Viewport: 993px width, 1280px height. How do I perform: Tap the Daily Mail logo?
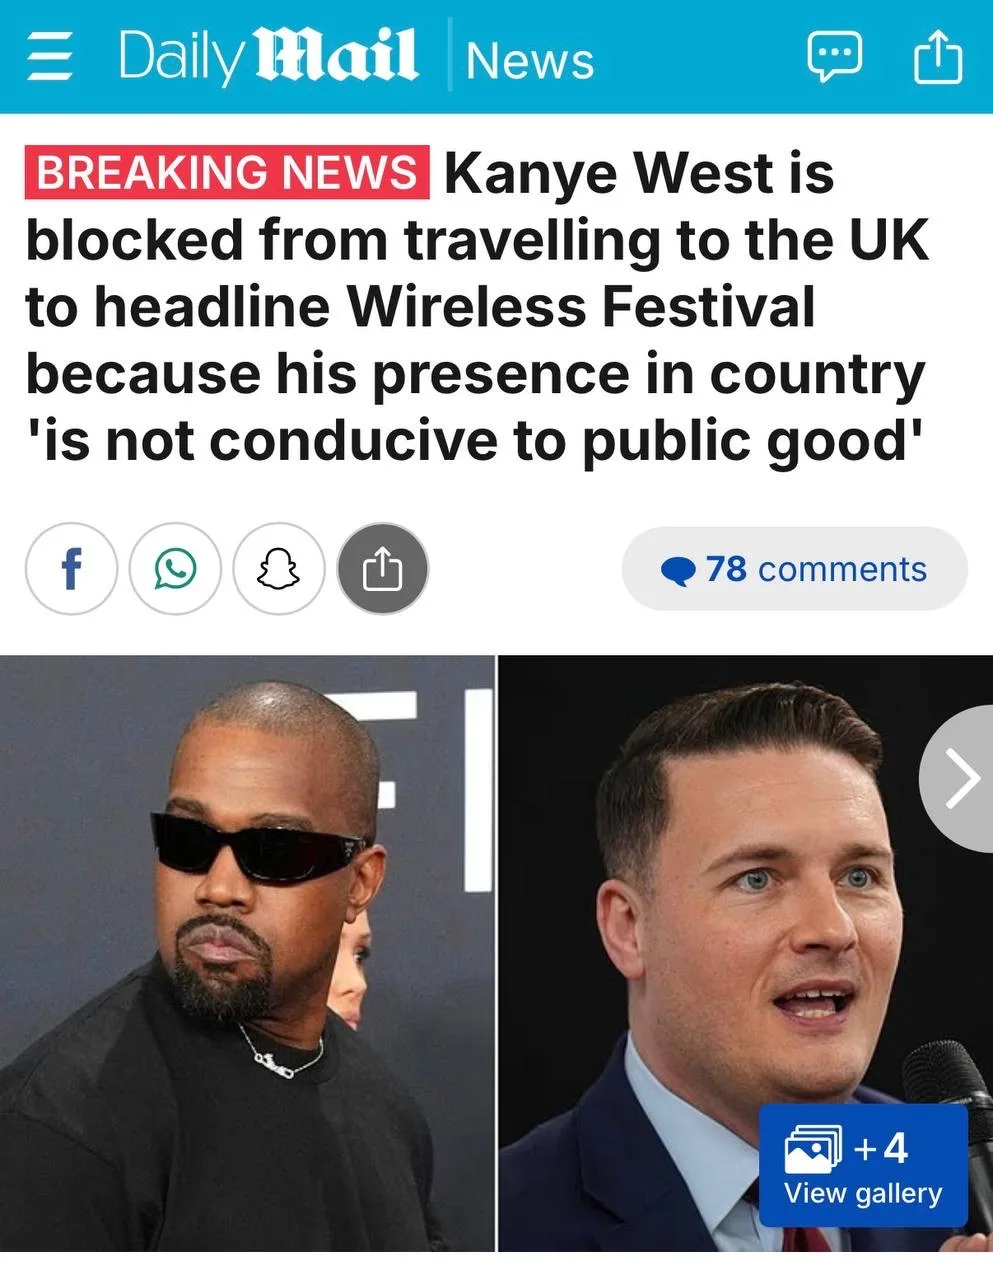click(x=268, y=57)
